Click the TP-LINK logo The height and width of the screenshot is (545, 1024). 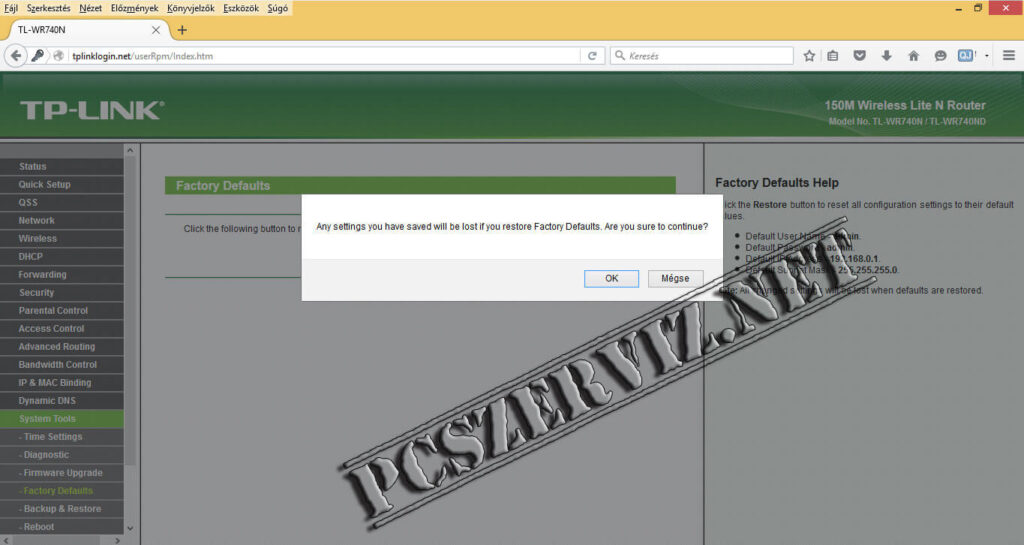pyautogui.click(x=92, y=110)
